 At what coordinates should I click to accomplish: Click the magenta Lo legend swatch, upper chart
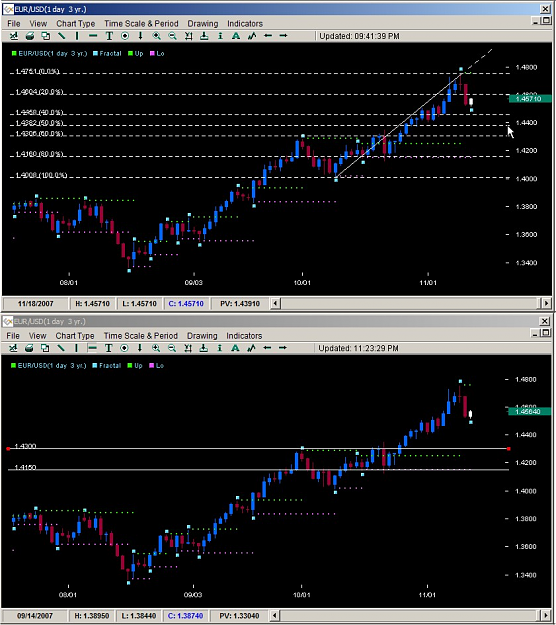pos(152,53)
